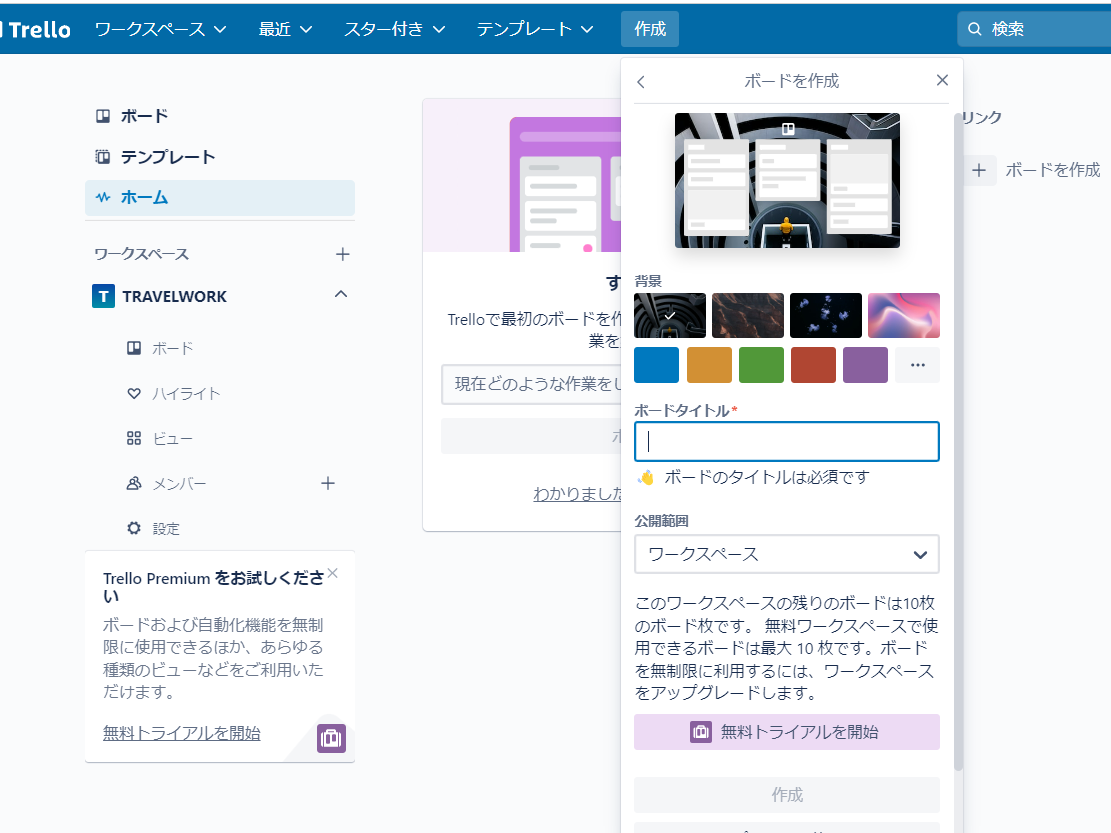Go back in the ボードを作成 popup

641,82
